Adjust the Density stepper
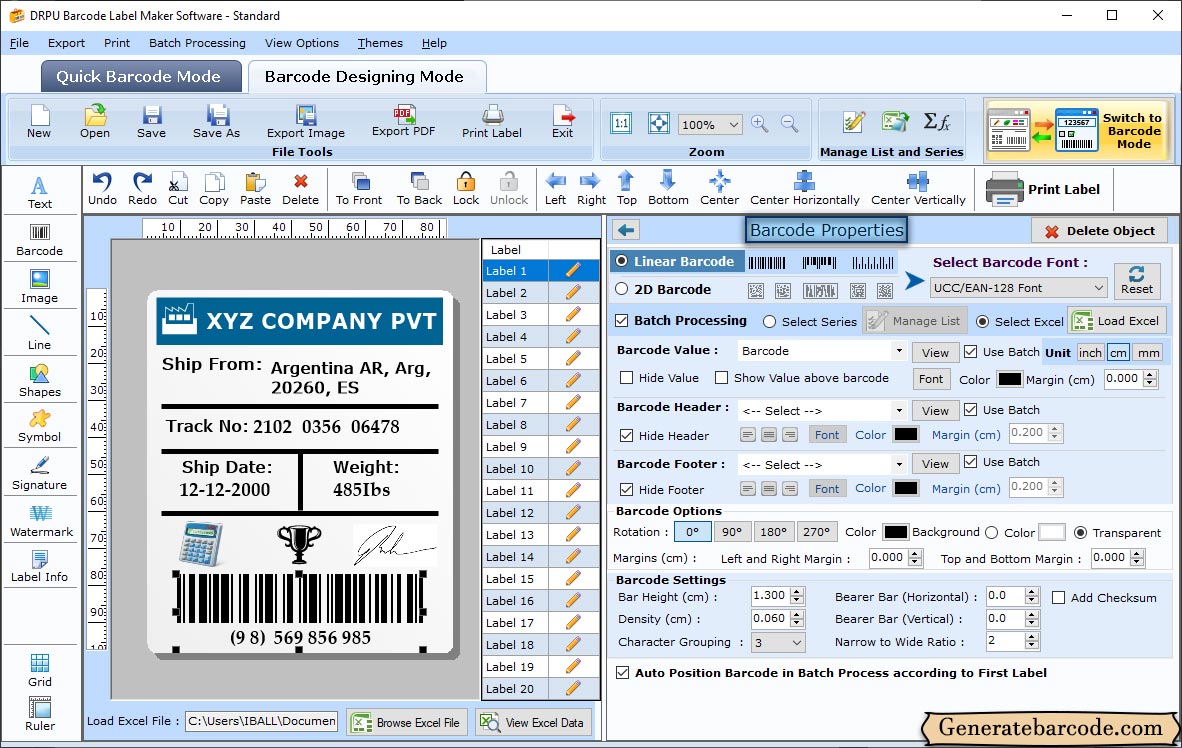Image resolution: width=1182 pixels, height=748 pixels. [798, 619]
